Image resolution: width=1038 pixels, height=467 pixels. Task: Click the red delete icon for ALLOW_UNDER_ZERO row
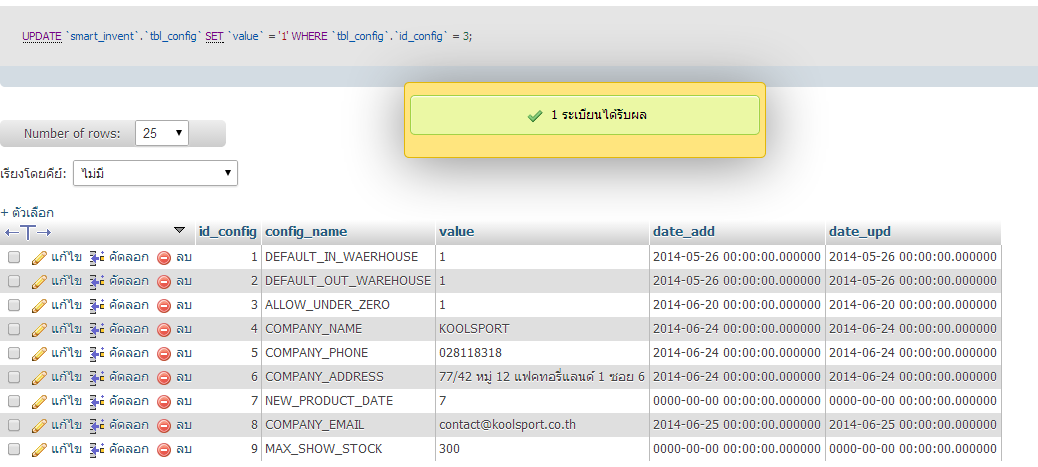pyautogui.click(x=164, y=305)
